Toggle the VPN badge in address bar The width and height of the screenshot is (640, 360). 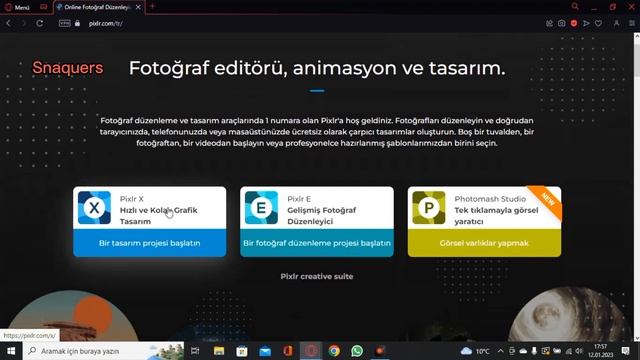click(64, 23)
